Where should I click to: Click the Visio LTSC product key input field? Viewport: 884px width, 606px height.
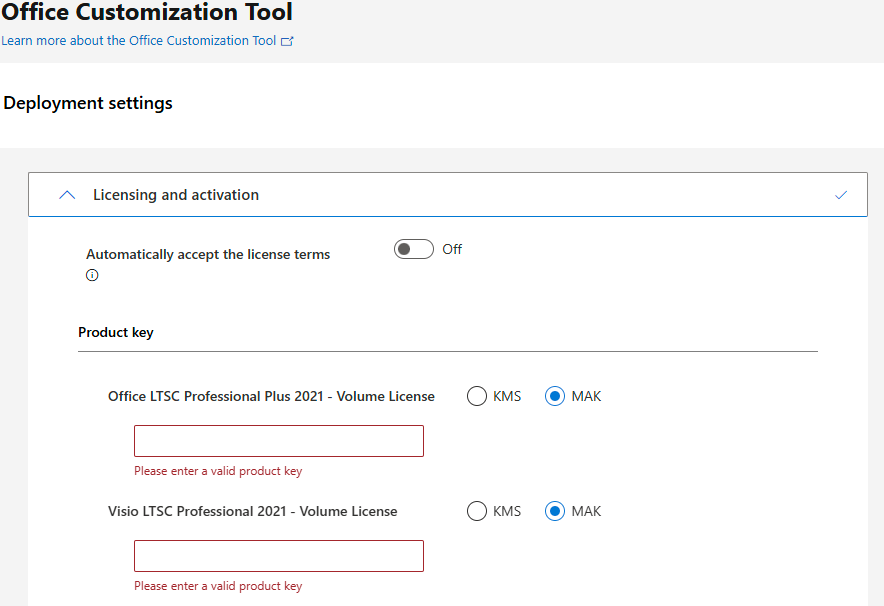[x=279, y=556]
